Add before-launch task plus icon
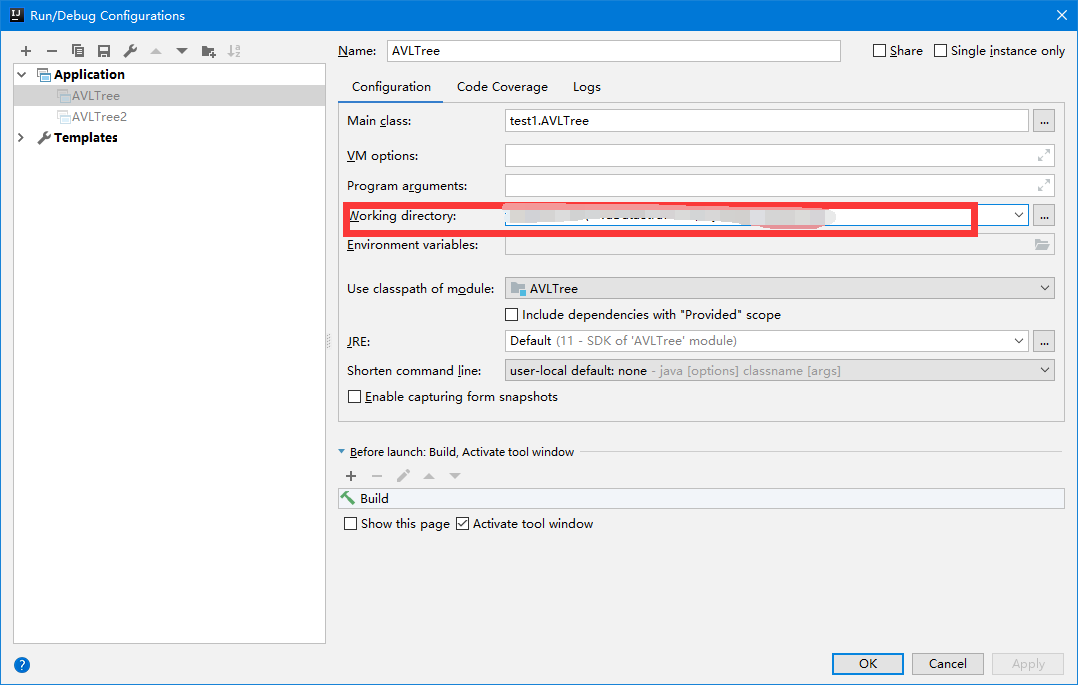 (x=351, y=476)
